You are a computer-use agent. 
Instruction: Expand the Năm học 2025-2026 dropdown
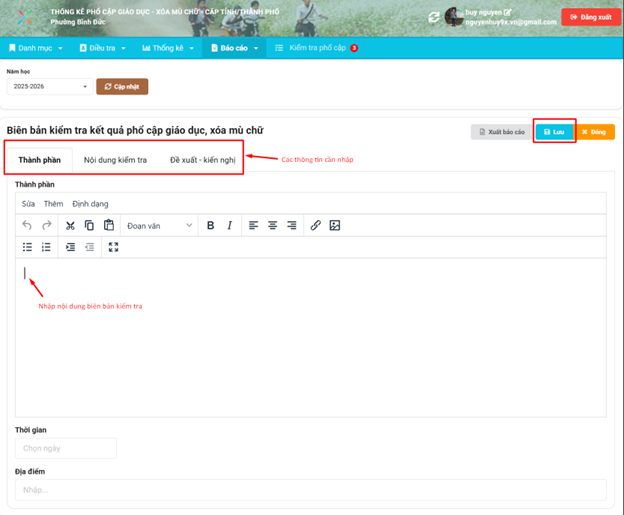(48, 87)
